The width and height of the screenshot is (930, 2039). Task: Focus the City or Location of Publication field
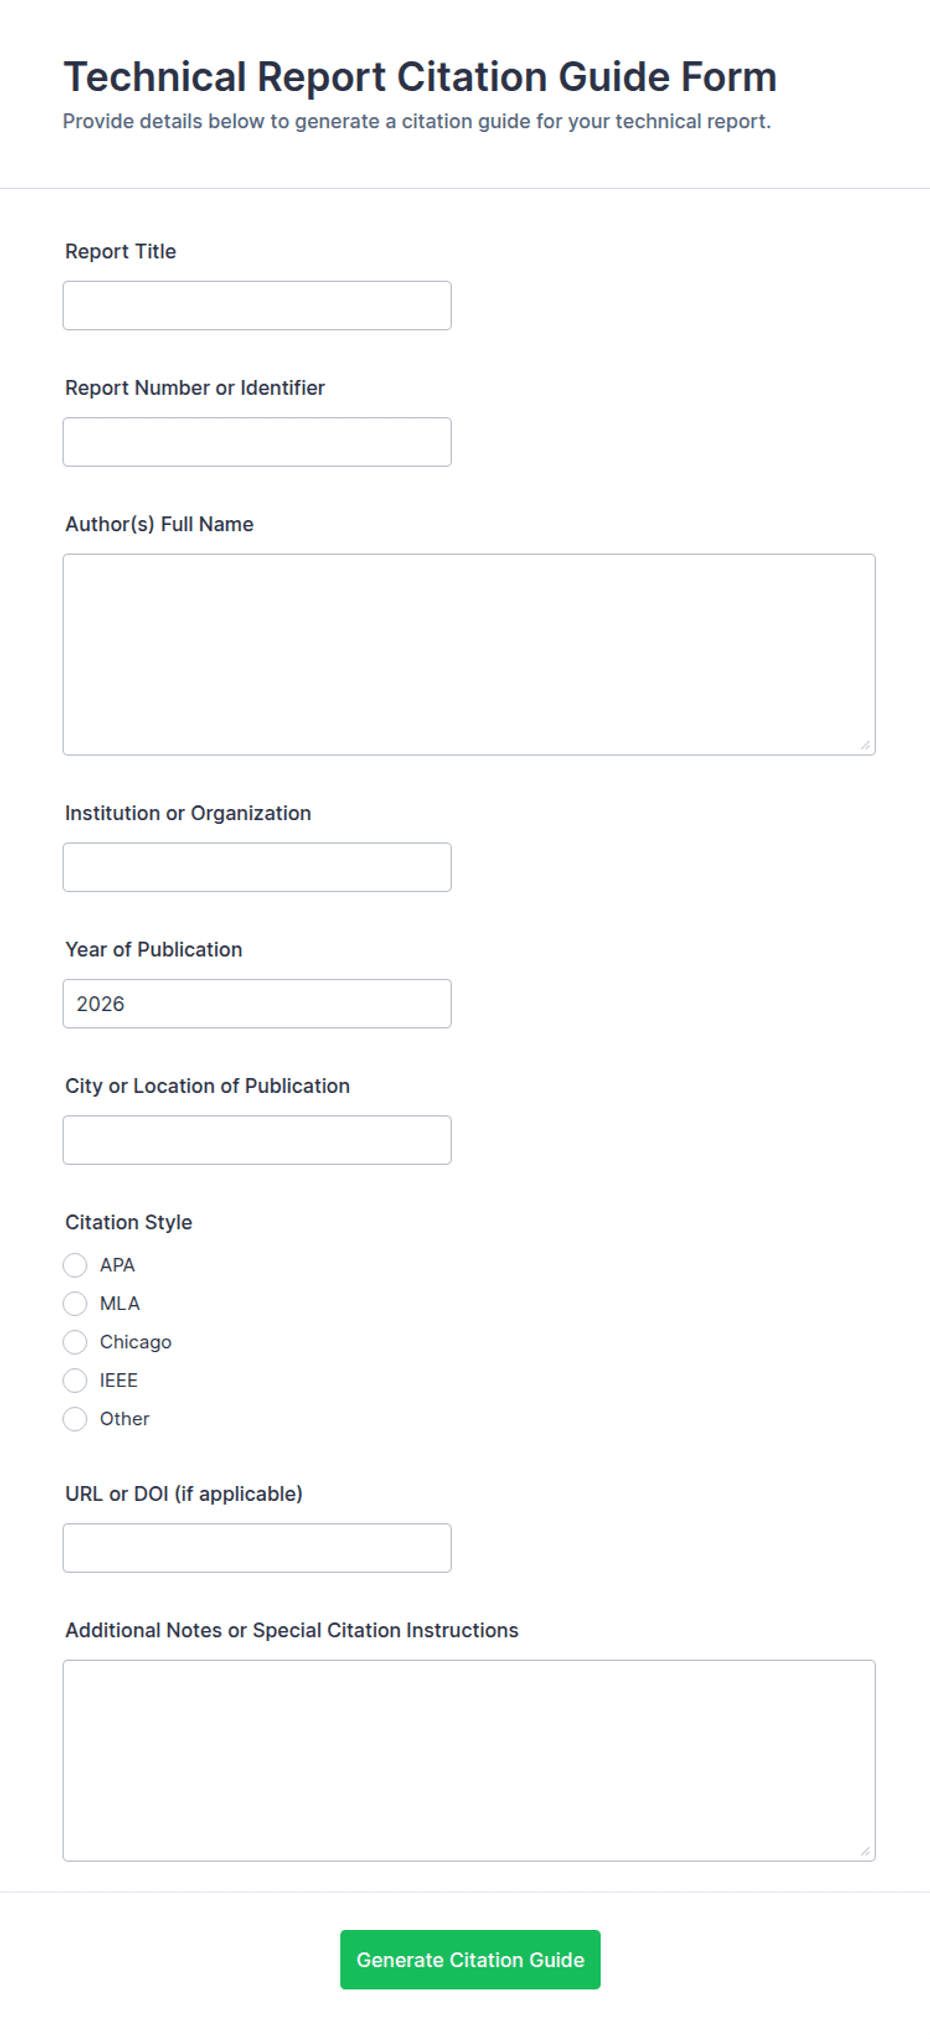point(257,1140)
